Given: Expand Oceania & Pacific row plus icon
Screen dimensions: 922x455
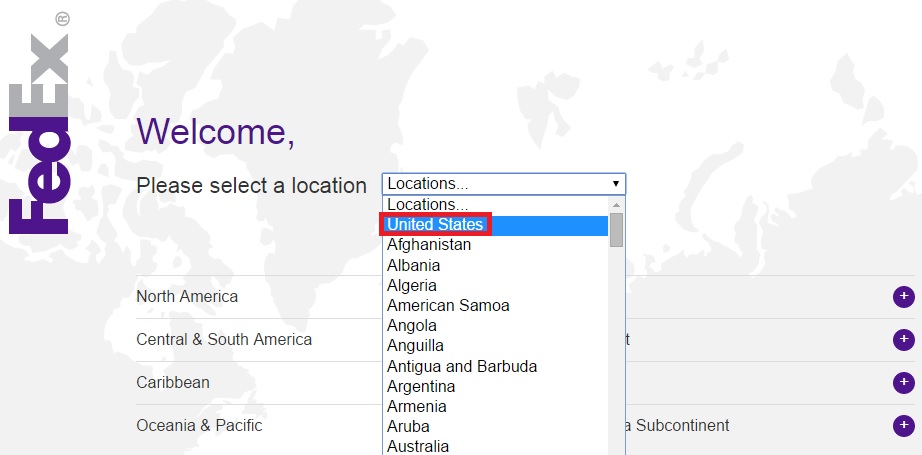Looking at the screenshot, I should pos(904,426).
